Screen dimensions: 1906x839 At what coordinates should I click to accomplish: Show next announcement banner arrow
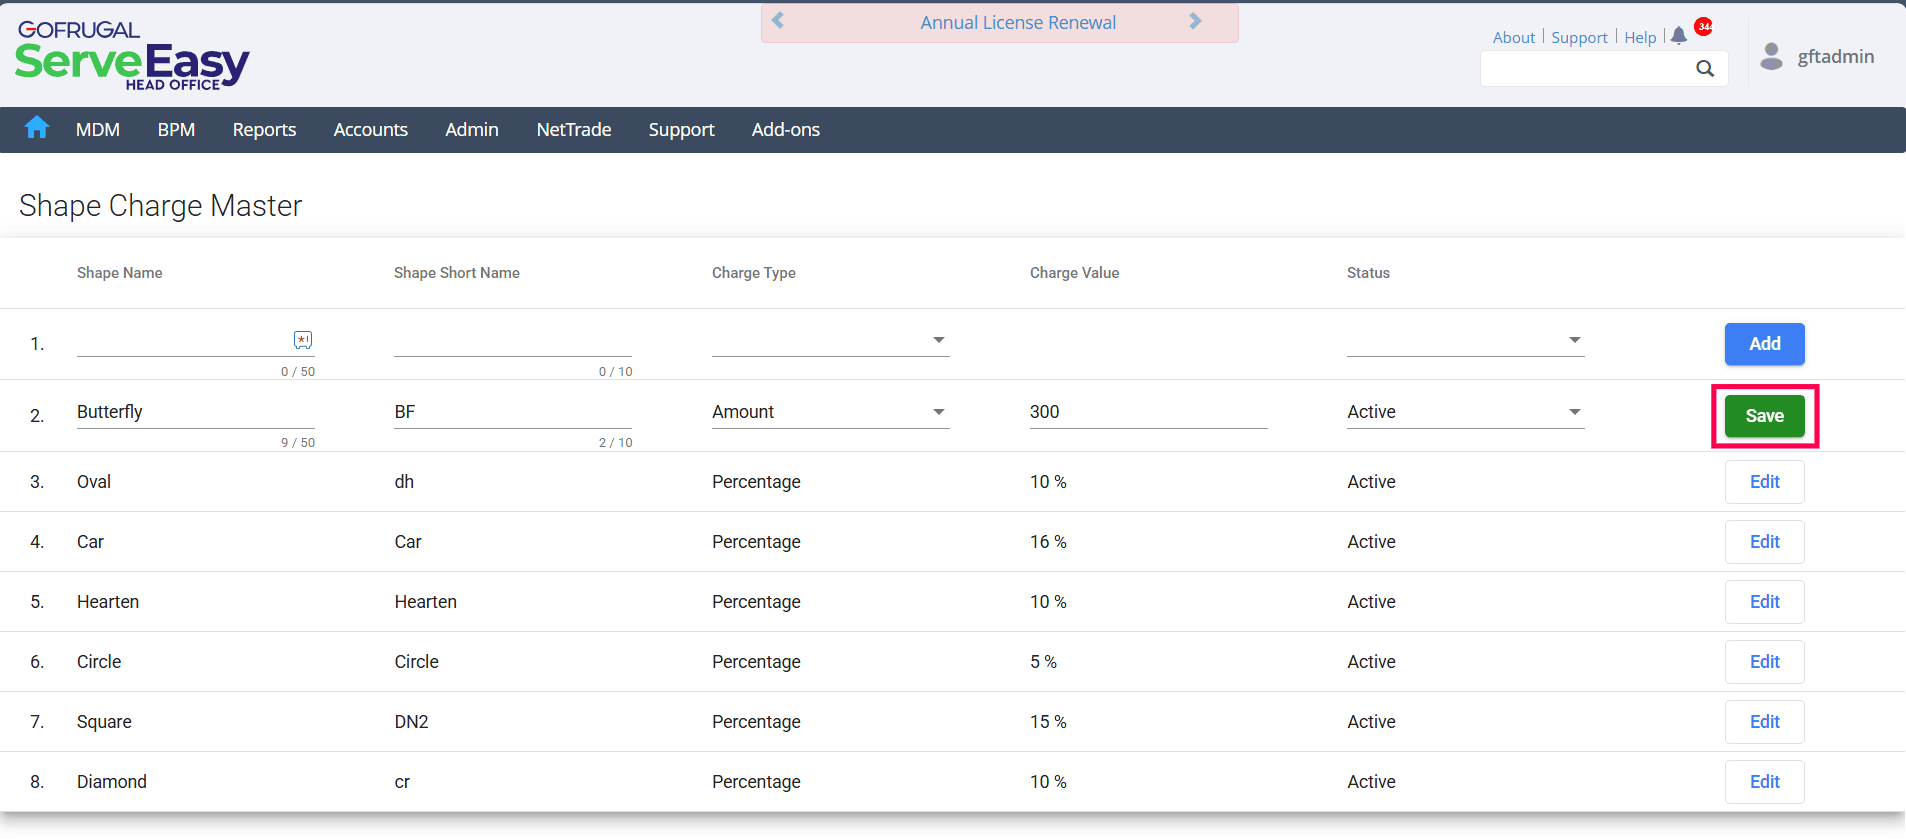pyautogui.click(x=1195, y=21)
